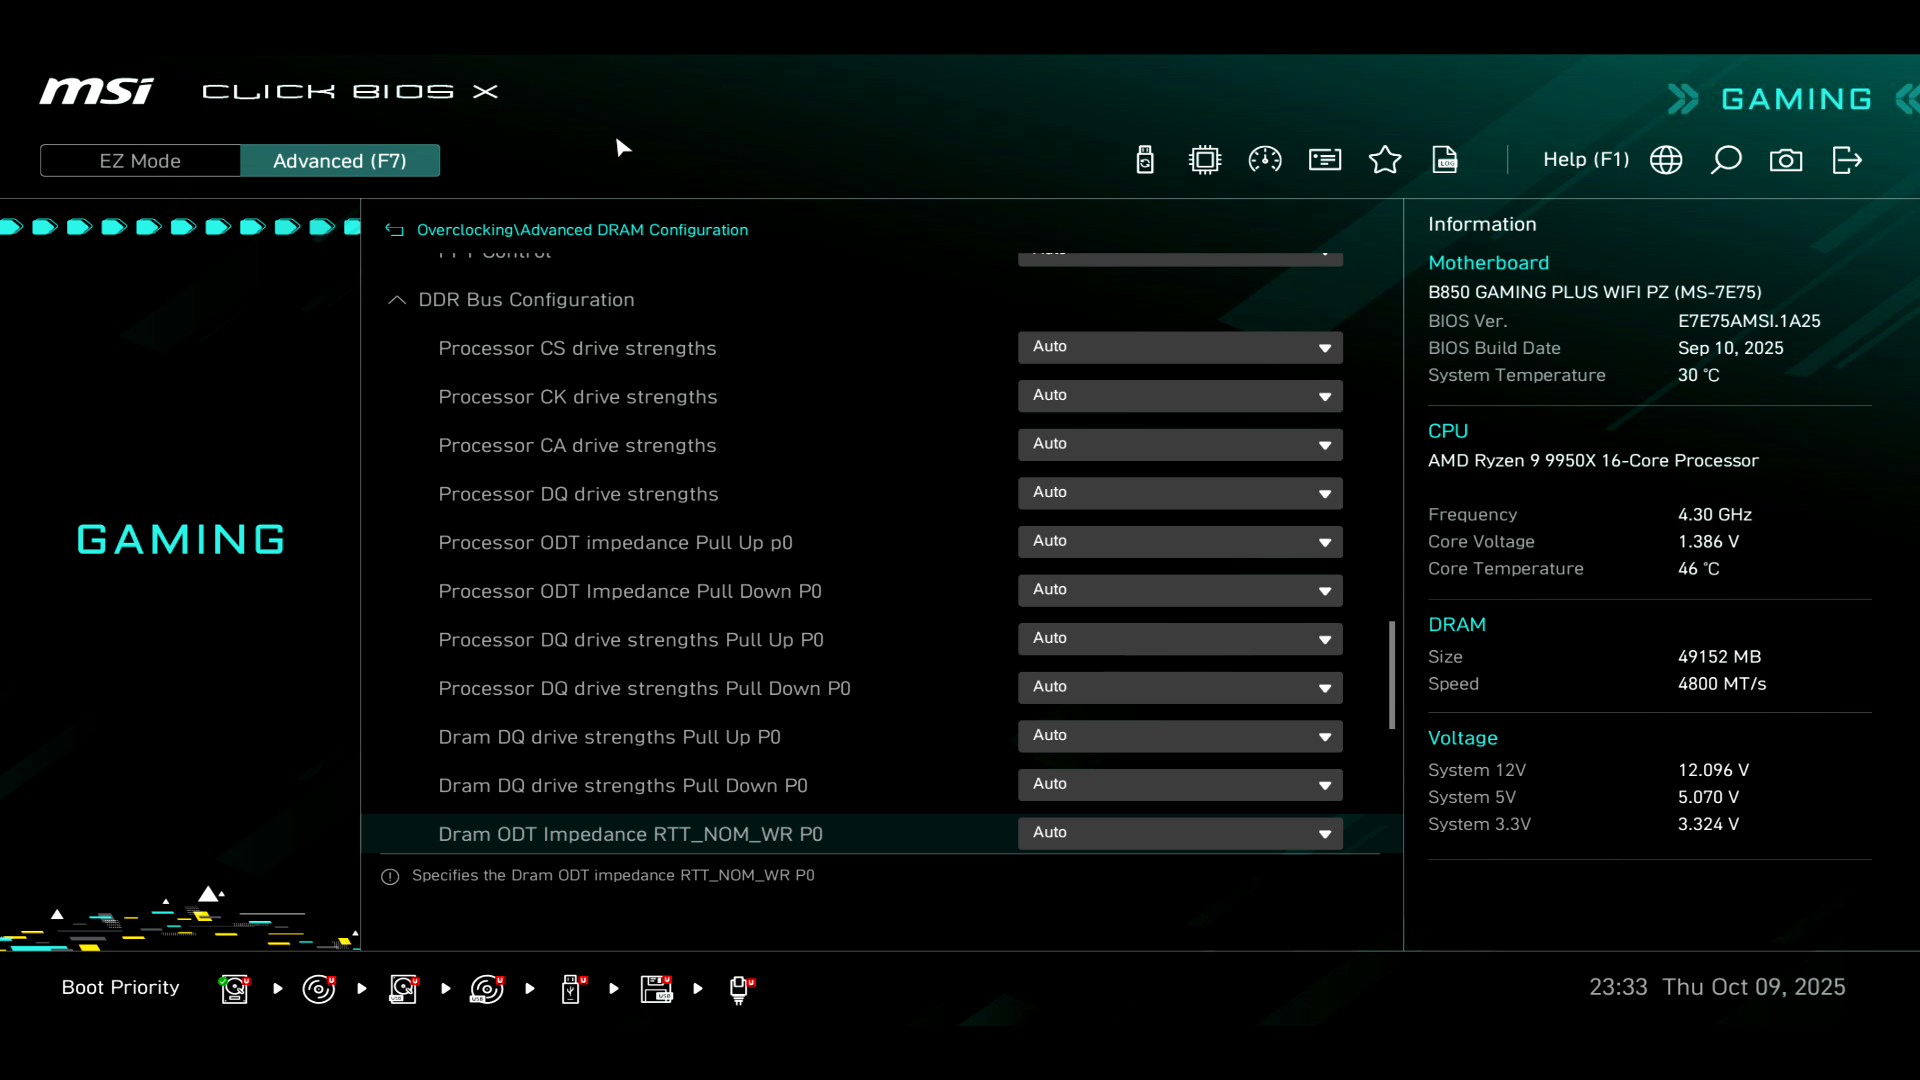Collapse DDR Bus Configuration section
Image resolution: width=1920 pixels, height=1080 pixels.
pos(397,300)
